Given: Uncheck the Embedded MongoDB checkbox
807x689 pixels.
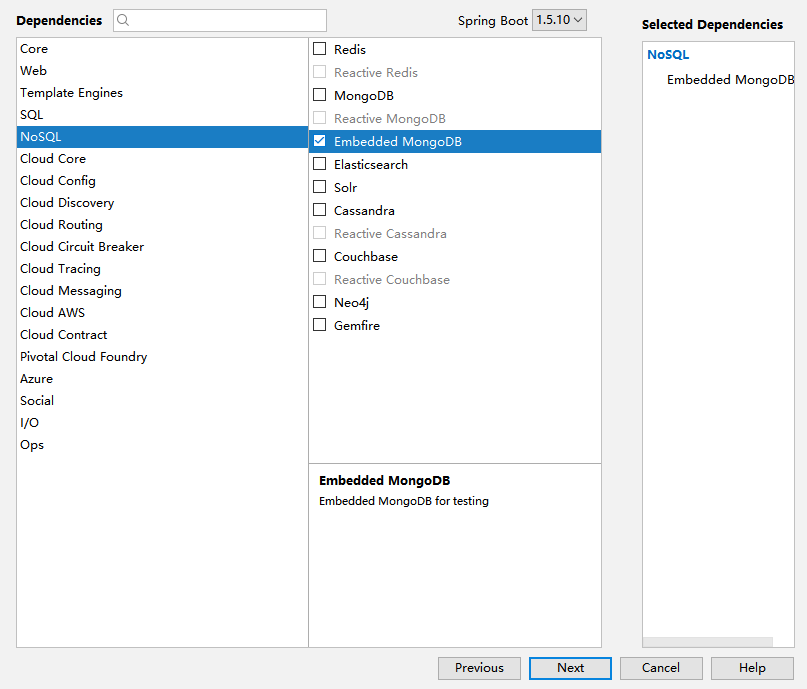Looking at the screenshot, I should pyautogui.click(x=320, y=141).
